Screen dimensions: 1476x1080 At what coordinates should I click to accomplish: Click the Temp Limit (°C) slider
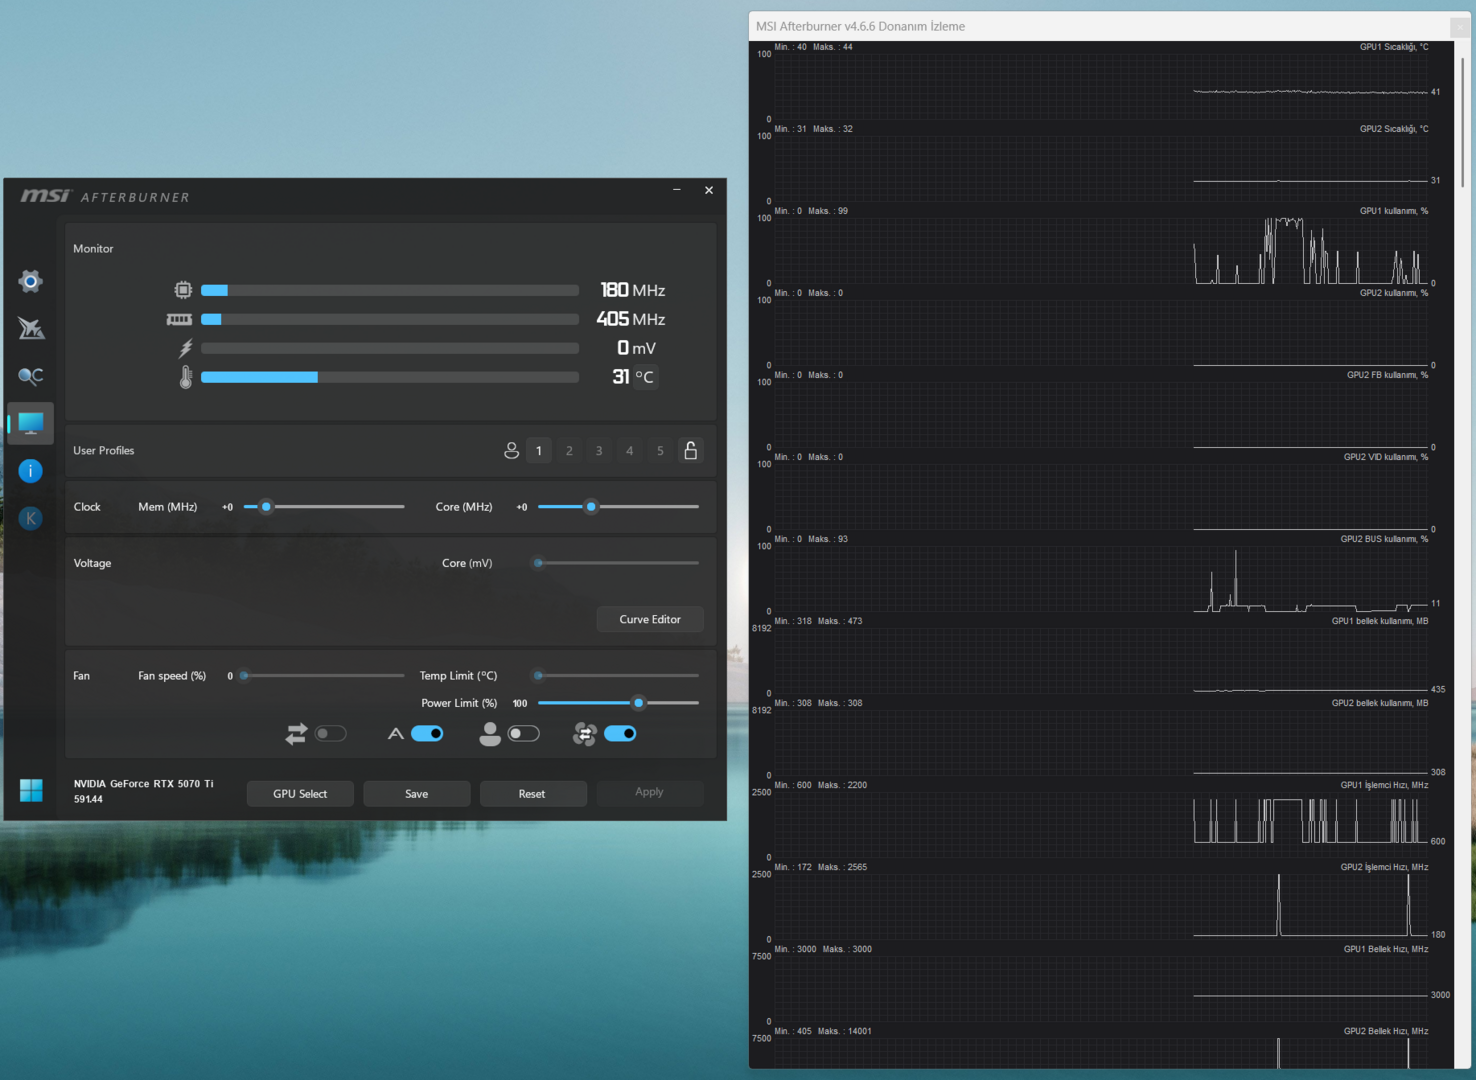click(618, 676)
